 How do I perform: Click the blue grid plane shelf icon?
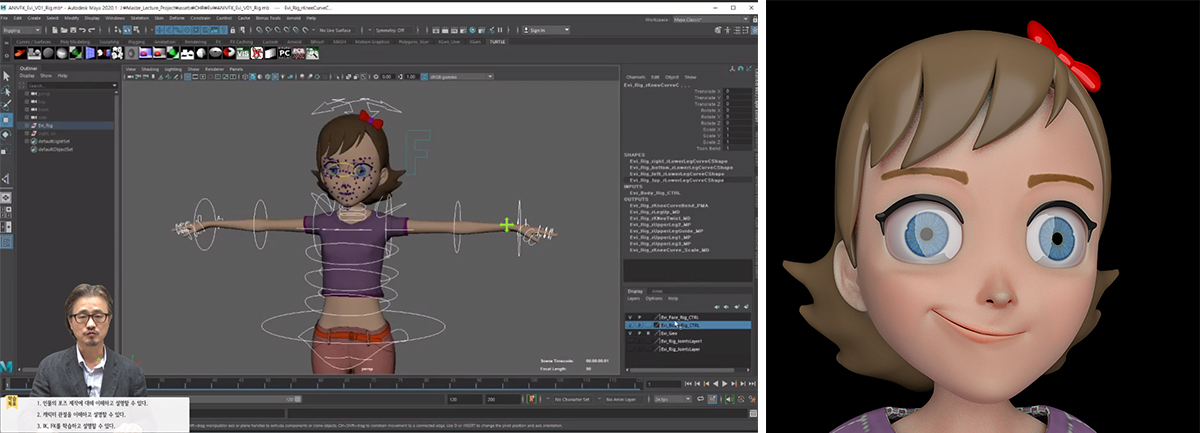point(90,52)
